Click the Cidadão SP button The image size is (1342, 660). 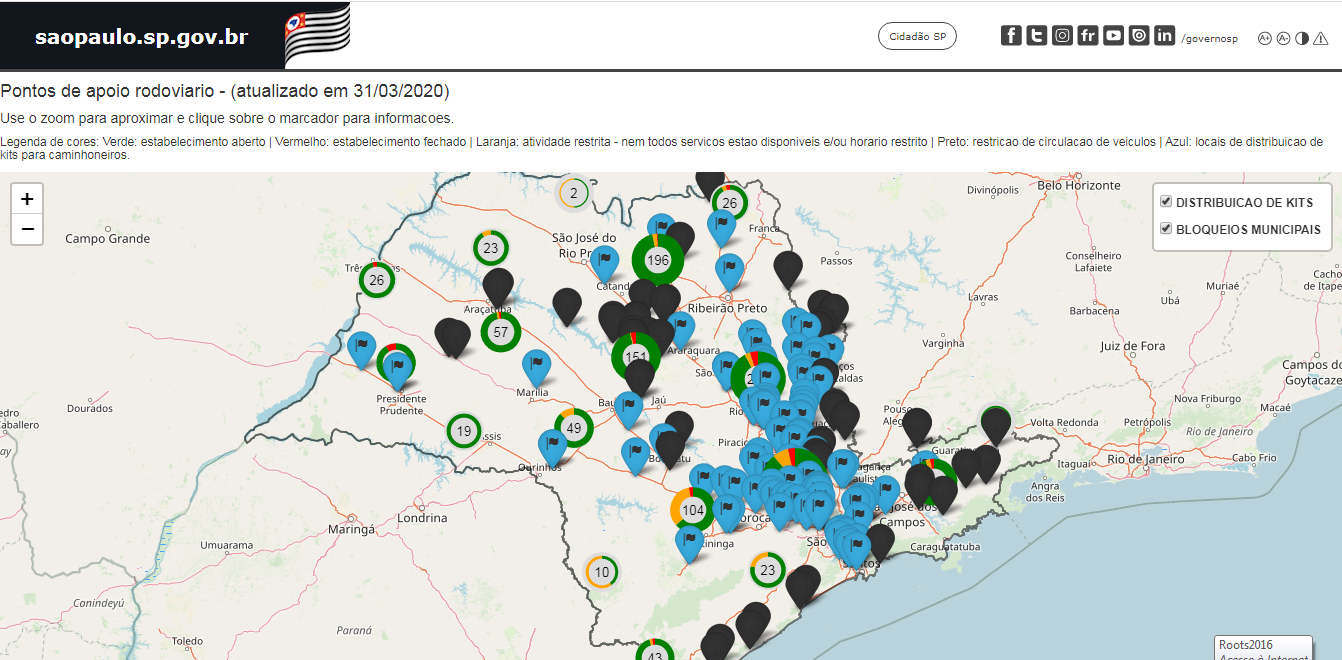click(x=917, y=36)
